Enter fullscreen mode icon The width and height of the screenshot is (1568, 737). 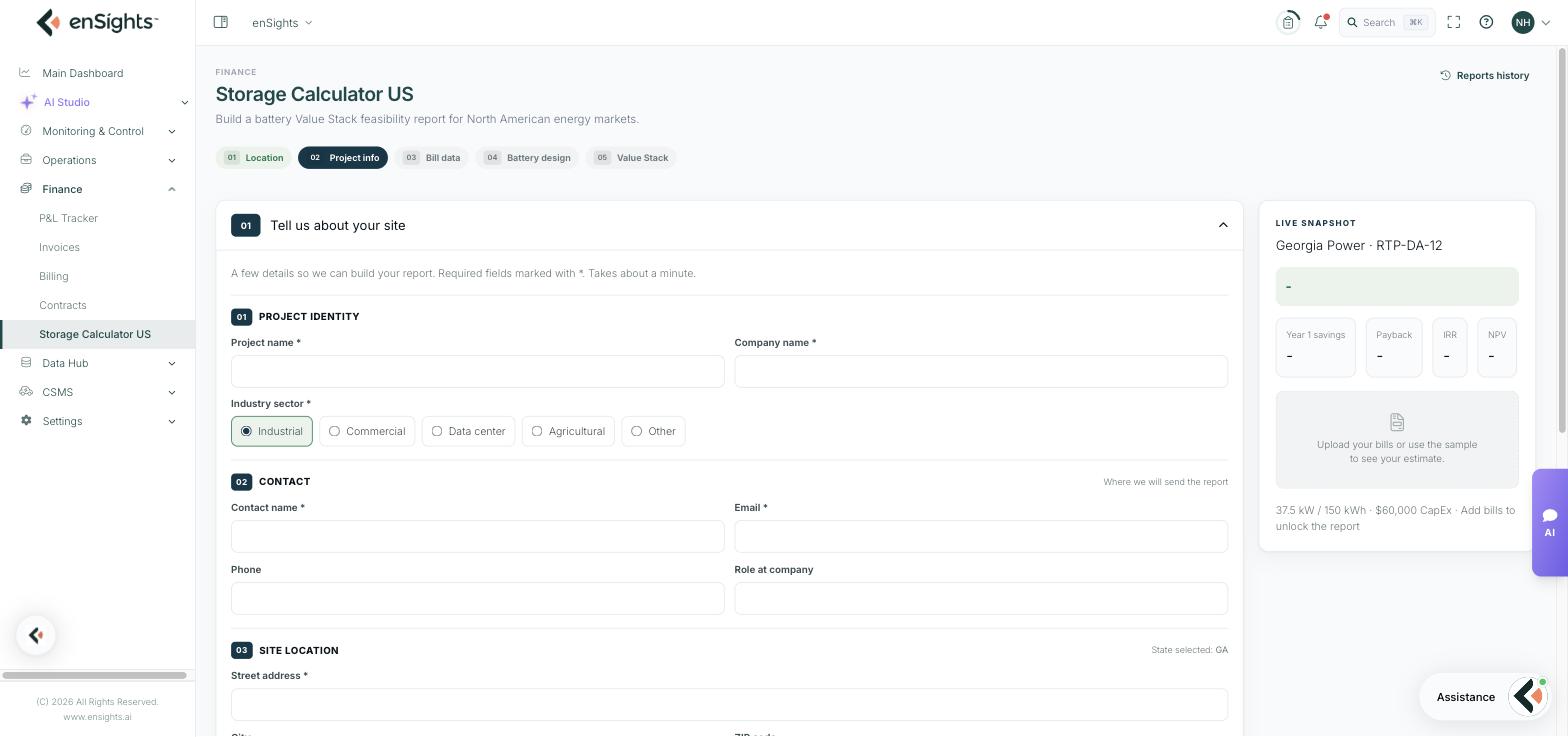pos(1454,22)
